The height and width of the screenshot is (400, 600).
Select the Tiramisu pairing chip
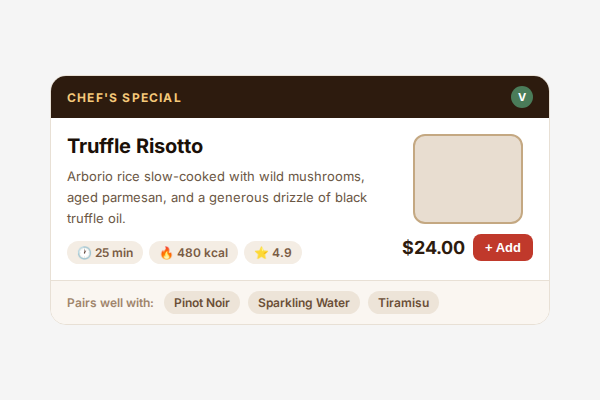pos(403,303)
